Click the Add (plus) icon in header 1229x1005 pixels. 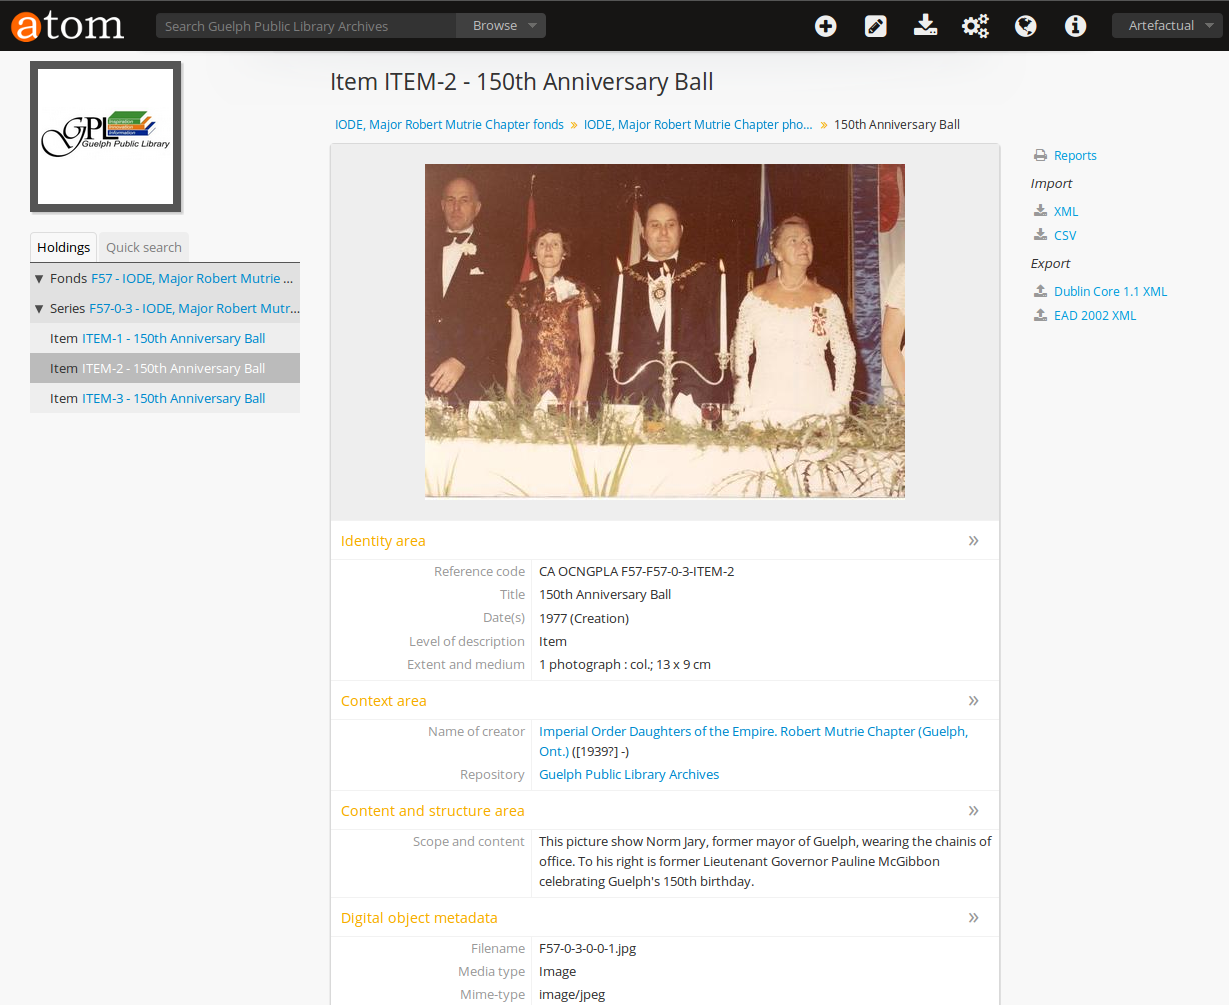click(x=825, y=26)
